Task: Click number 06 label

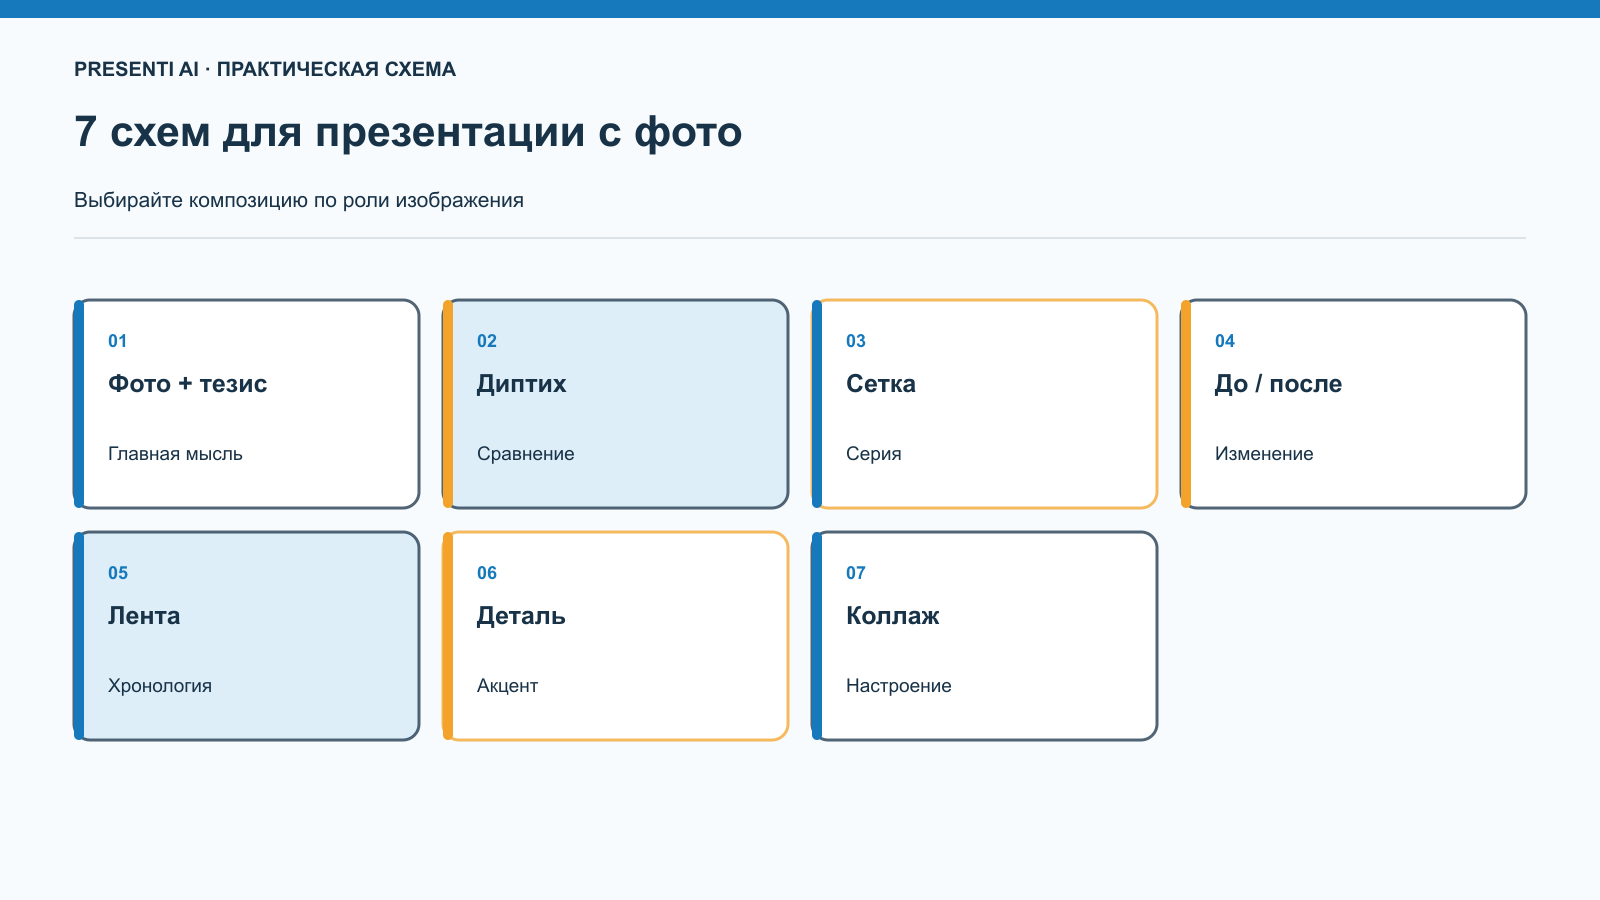Action: click(487, 573)
